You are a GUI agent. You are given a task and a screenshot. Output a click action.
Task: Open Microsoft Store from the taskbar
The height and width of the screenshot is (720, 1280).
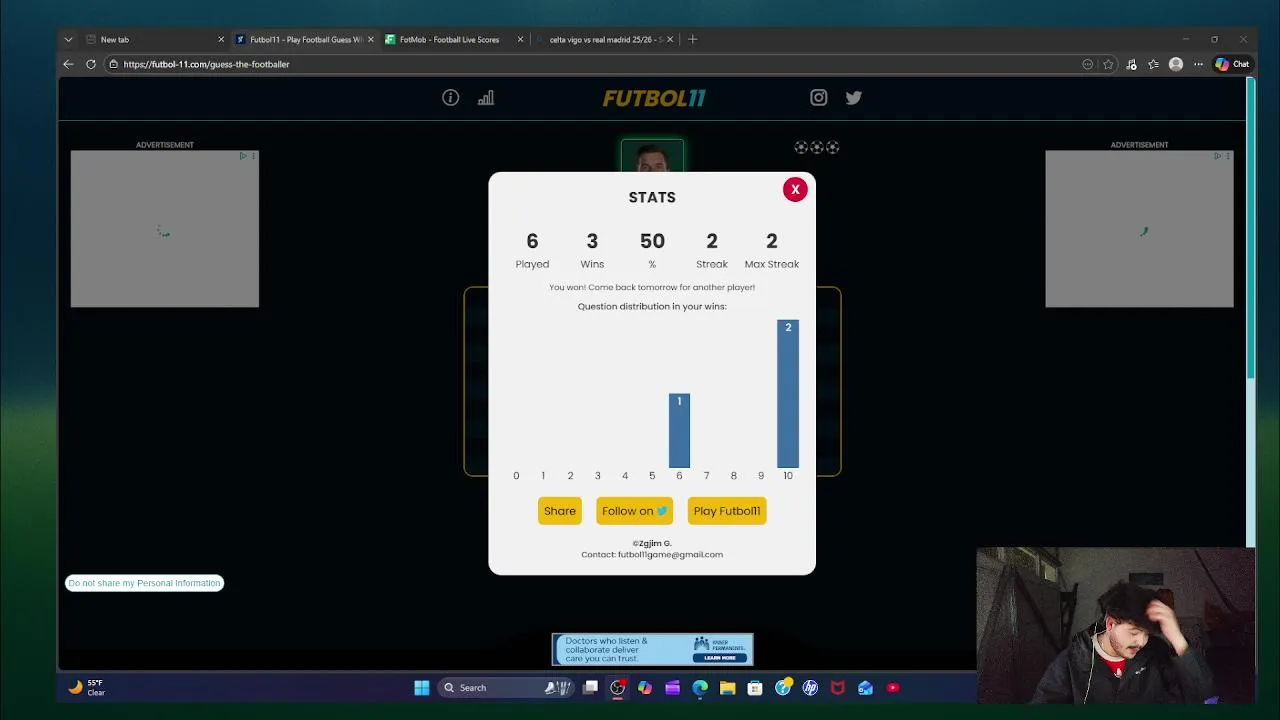(x=755, y=688)
